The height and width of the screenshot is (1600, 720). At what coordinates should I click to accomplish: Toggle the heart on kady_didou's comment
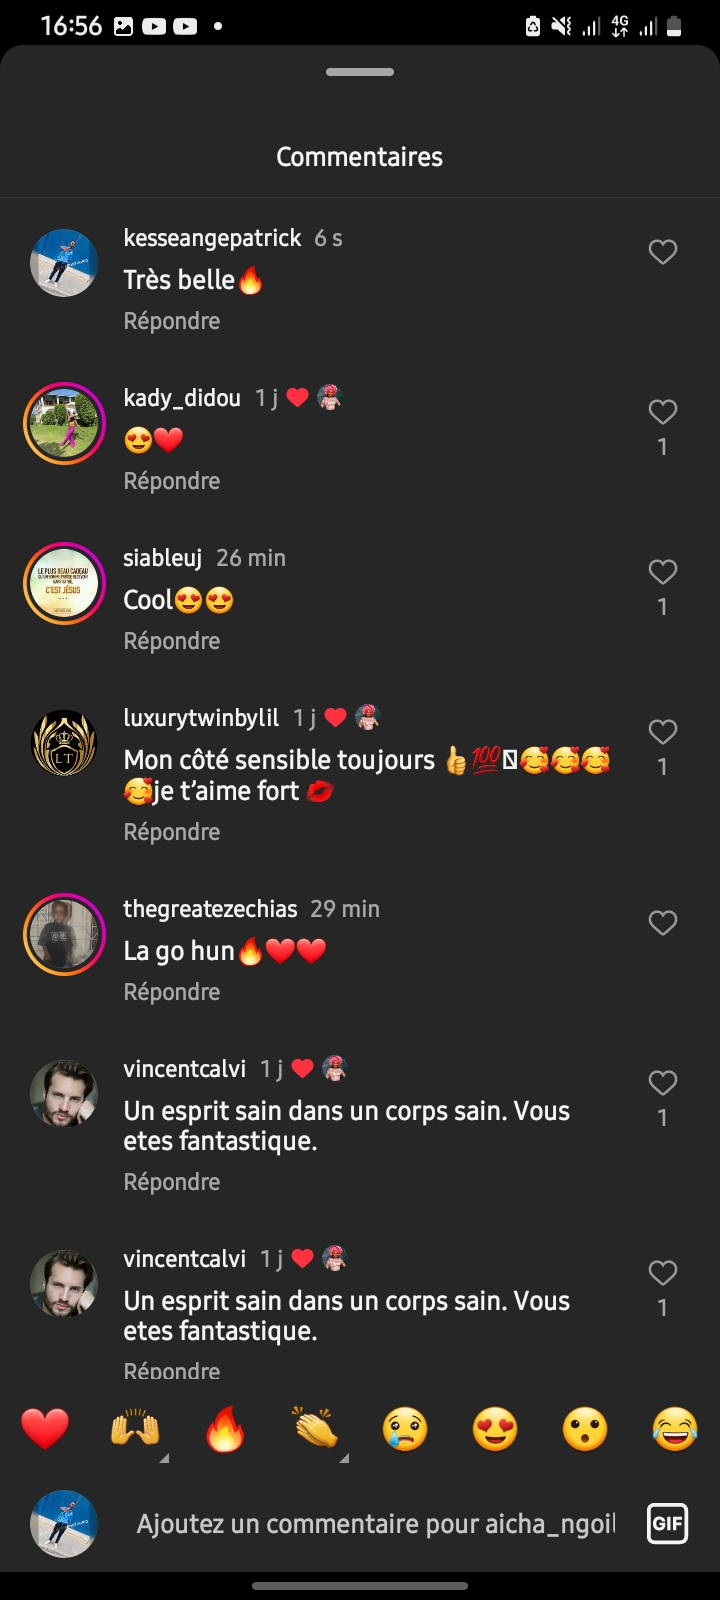[x=663, y=412]
